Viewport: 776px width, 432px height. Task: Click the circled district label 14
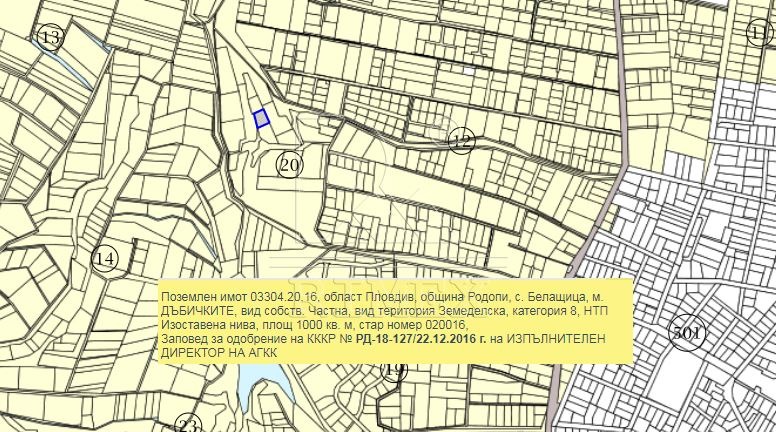click(104, 259)
